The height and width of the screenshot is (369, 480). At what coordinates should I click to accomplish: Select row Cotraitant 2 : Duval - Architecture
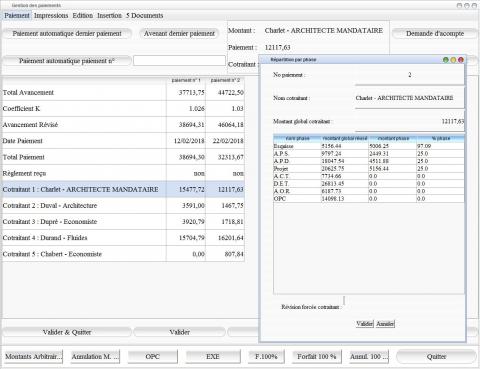tap(123, 205)
